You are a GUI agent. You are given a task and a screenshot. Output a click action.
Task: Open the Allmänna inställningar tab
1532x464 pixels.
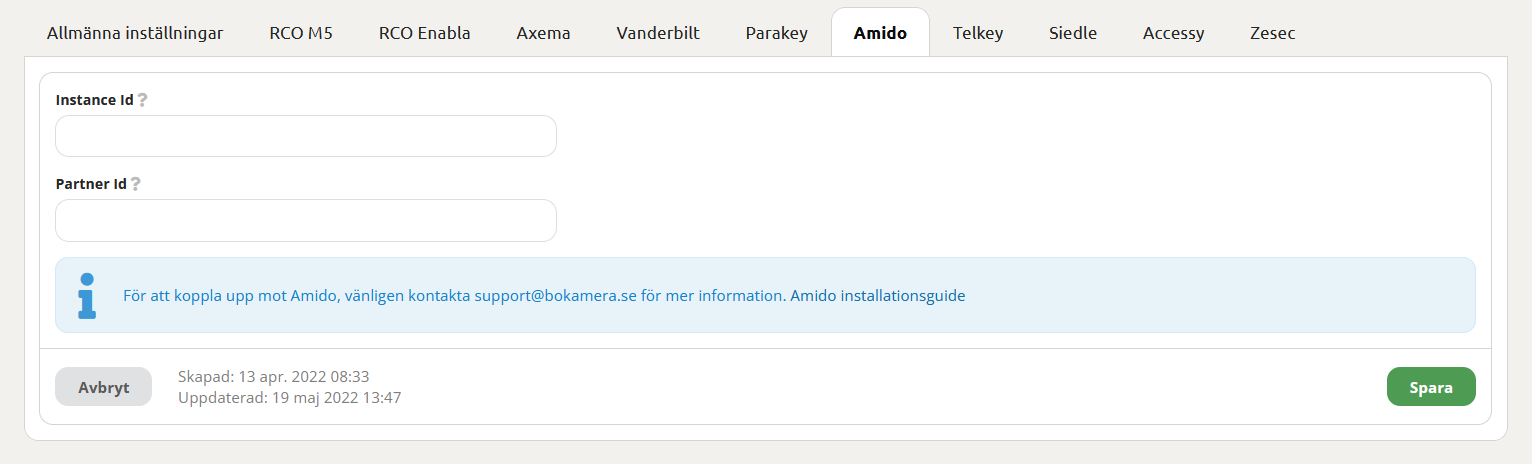[135, 33]
